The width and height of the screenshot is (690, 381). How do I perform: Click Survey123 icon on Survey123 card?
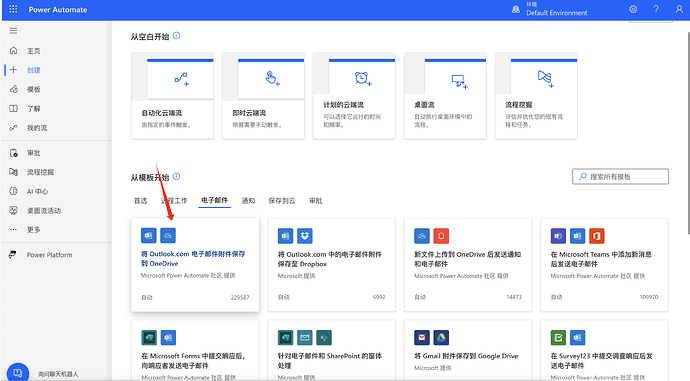(x=558, y=337)
